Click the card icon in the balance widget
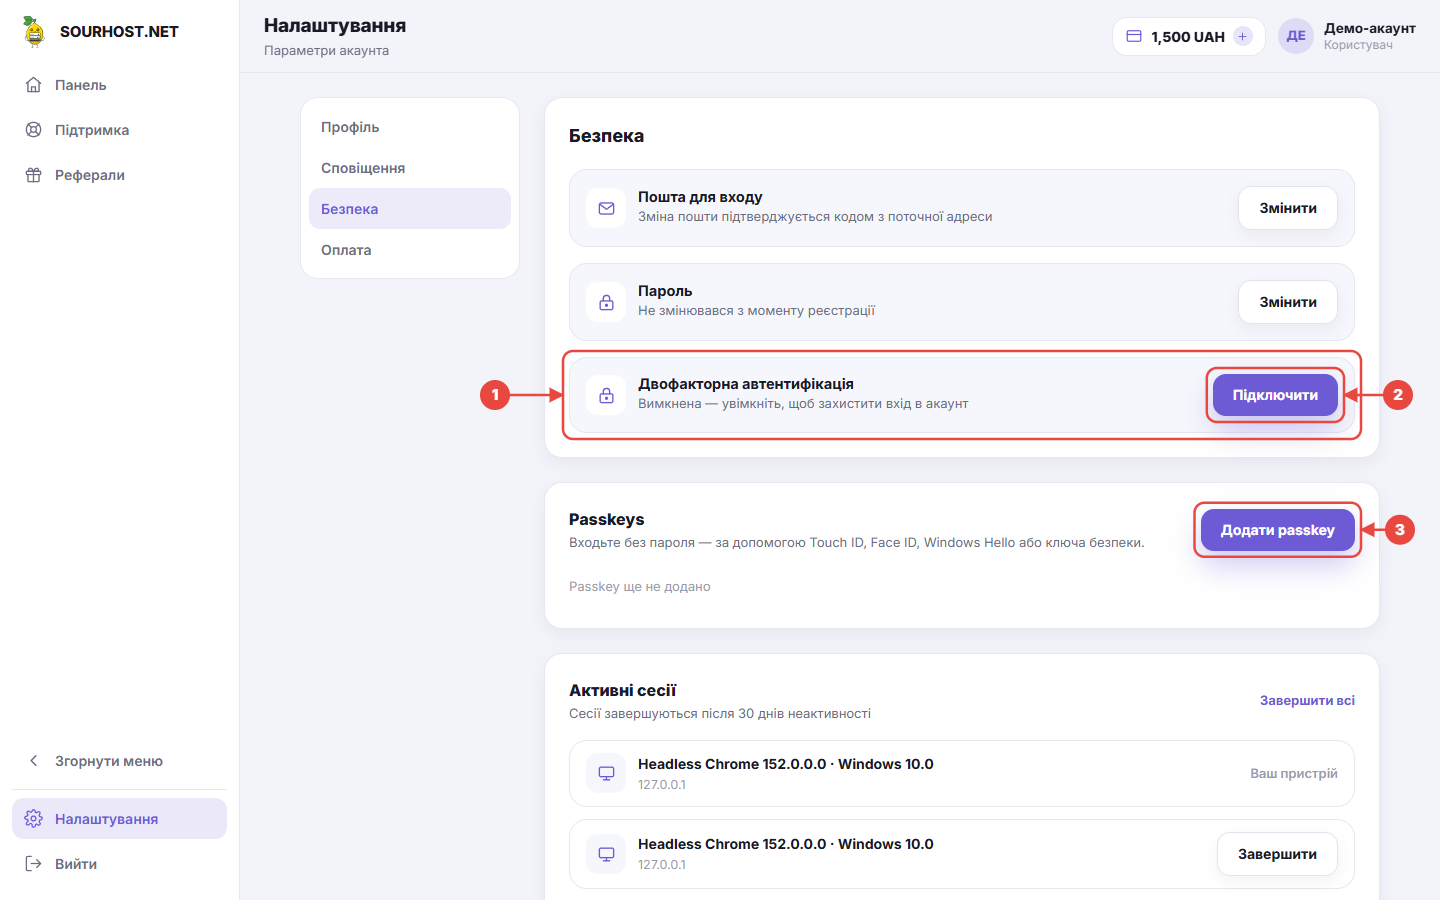1440x900 pixels. [1134, 36]
